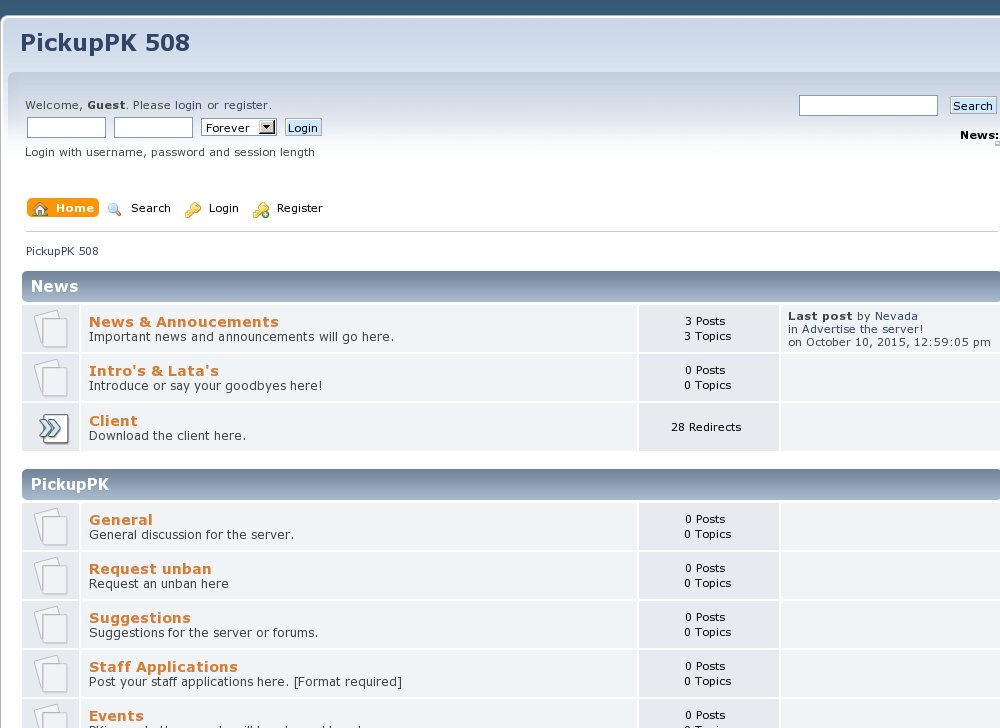The width and height of the screenshot is (1000, 728).
Task: Focus the search text box
Action: [868, 106]
